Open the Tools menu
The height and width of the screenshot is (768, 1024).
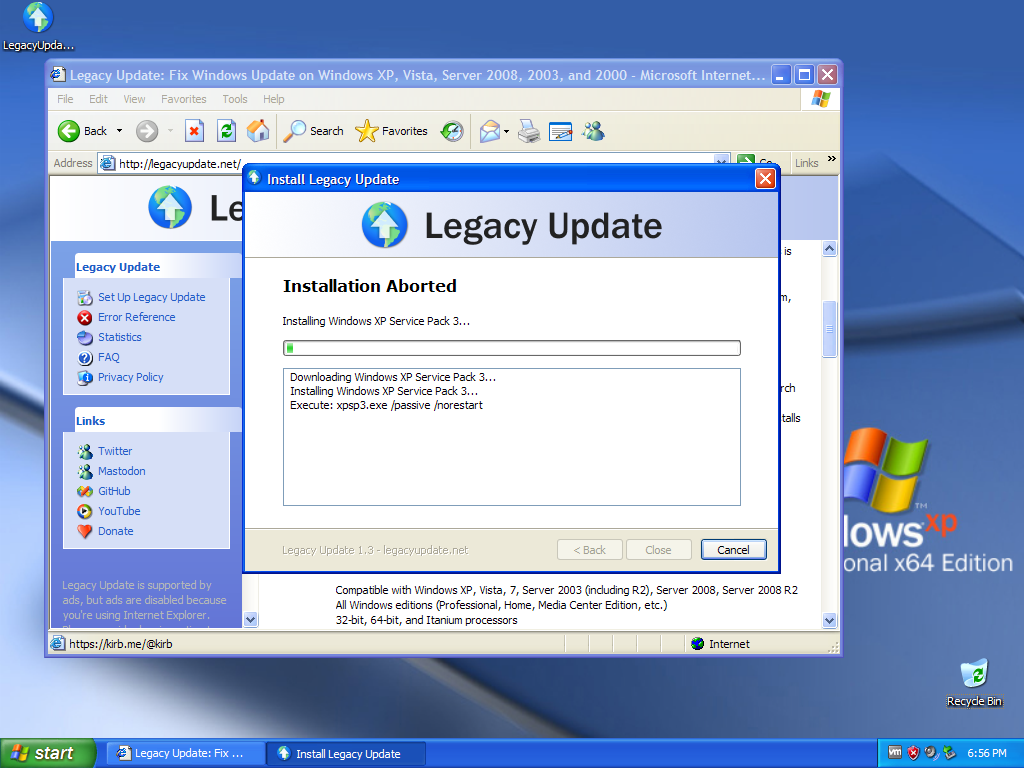[234, 99]
